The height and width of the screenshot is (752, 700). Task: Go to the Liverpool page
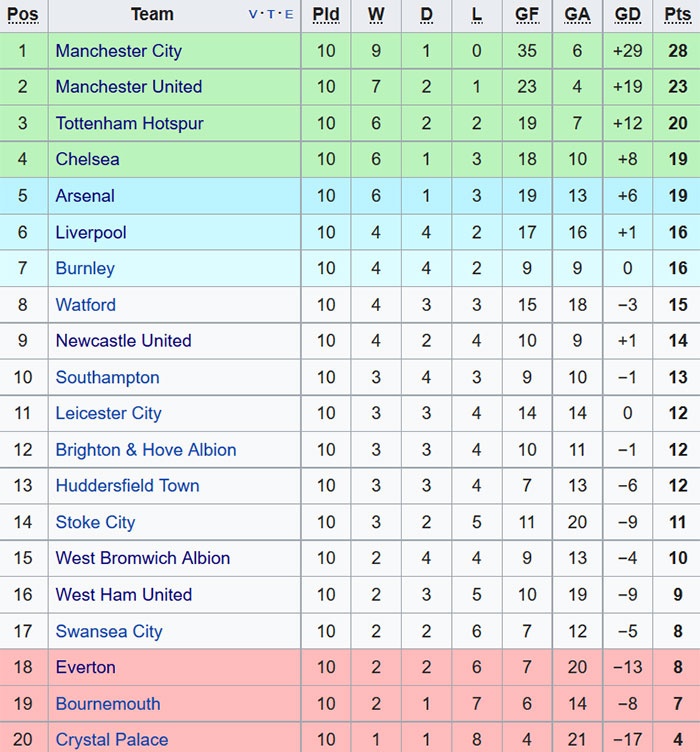tap(91, 232)
